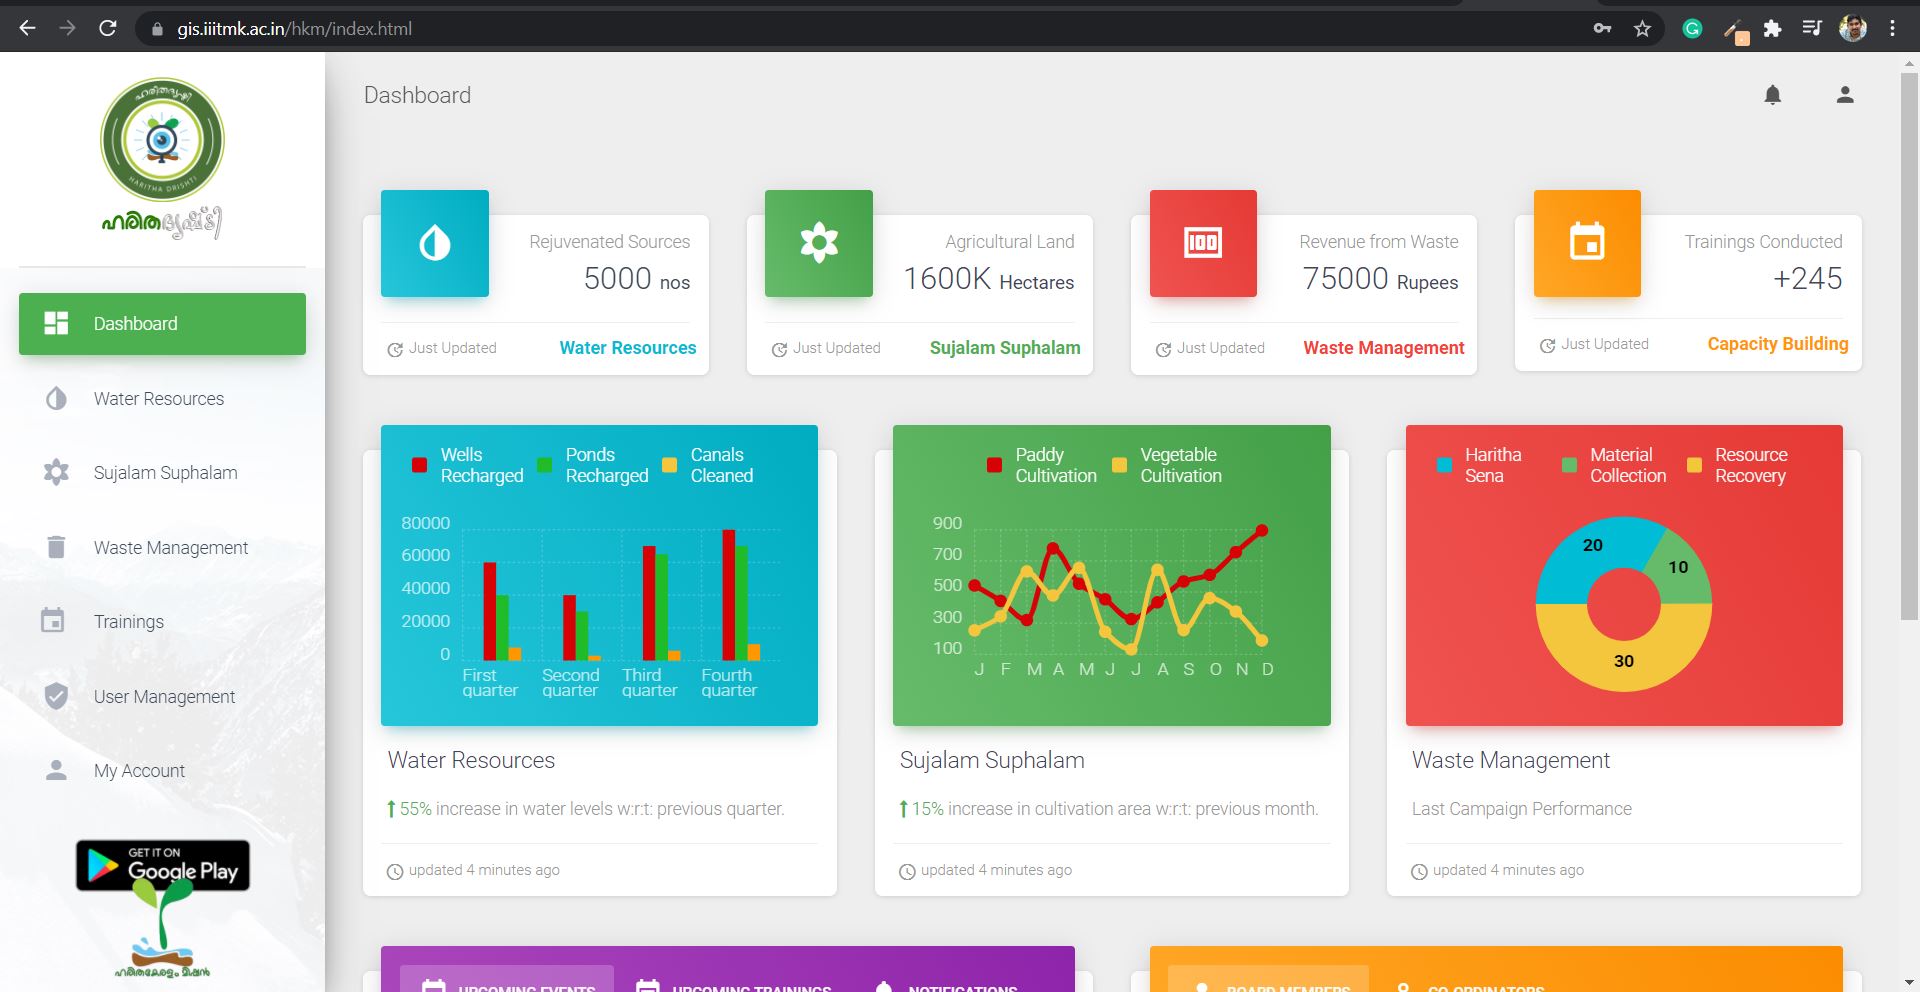This screenshot has height=992, width=1920.
Task: Open the browser extensions puzzle icon
Action: [x=1772, y=28]
